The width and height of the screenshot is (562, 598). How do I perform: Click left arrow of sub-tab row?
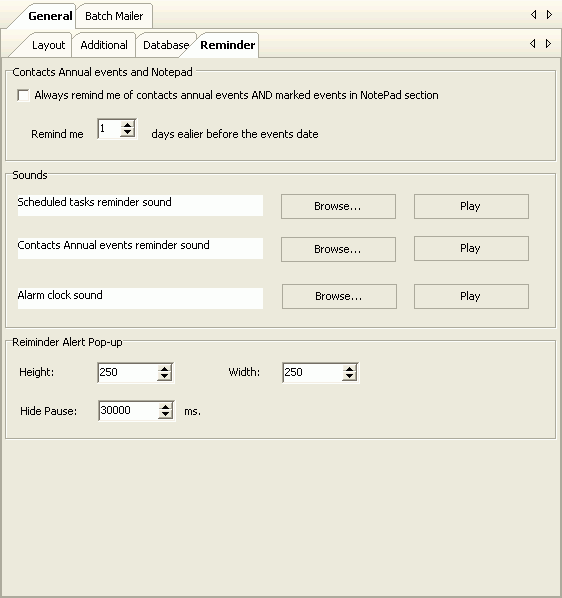[533, 44]
